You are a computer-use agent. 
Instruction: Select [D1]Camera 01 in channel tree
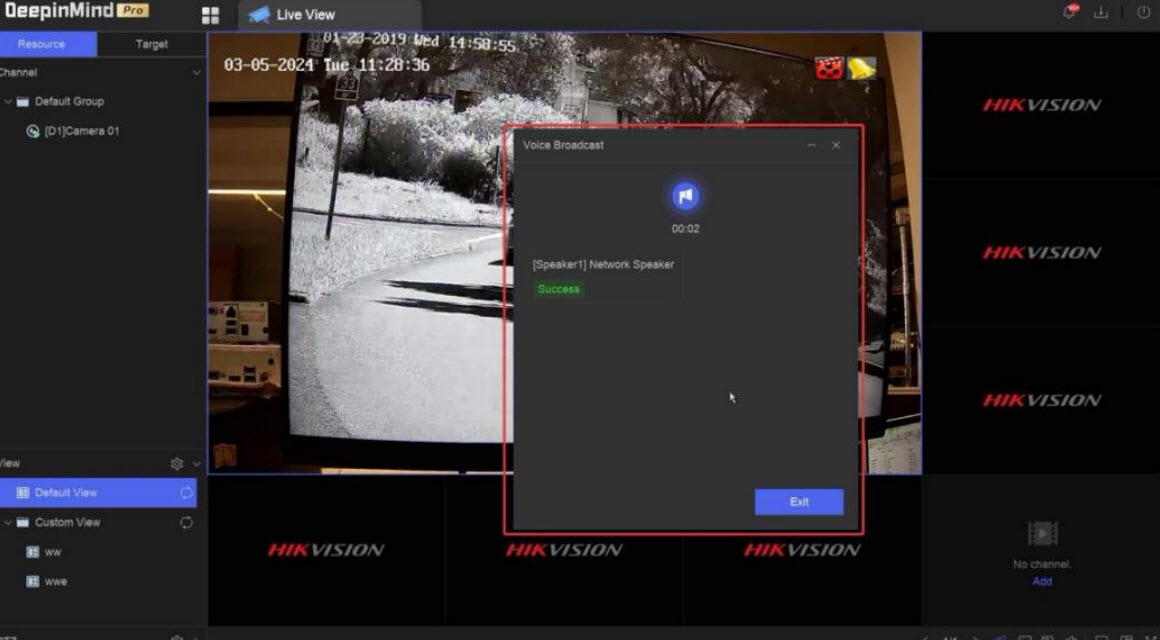point(81,131)
